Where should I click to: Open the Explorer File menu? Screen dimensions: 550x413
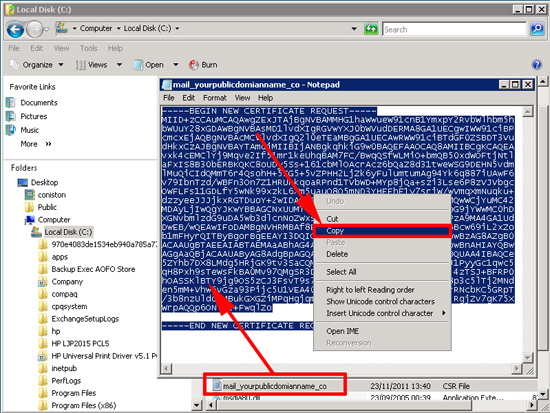[14, 48]
